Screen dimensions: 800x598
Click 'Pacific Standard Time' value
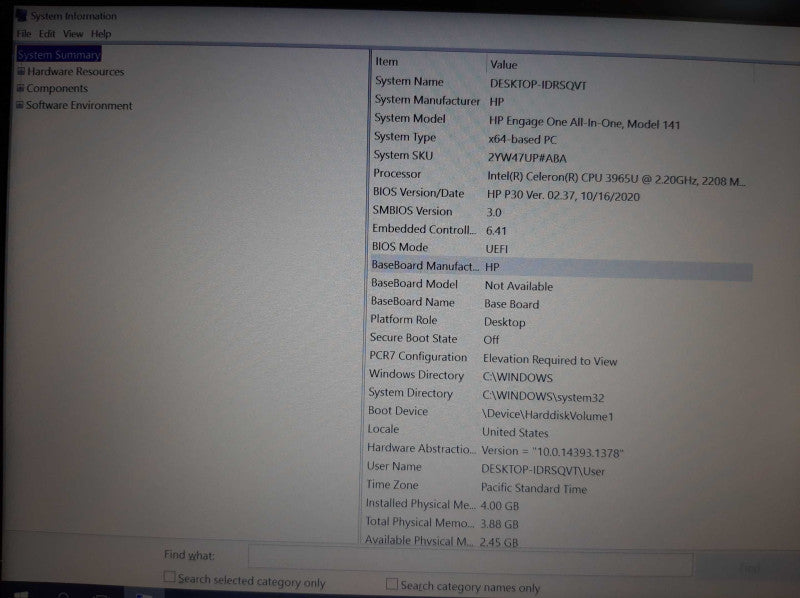tap(534, 488)
